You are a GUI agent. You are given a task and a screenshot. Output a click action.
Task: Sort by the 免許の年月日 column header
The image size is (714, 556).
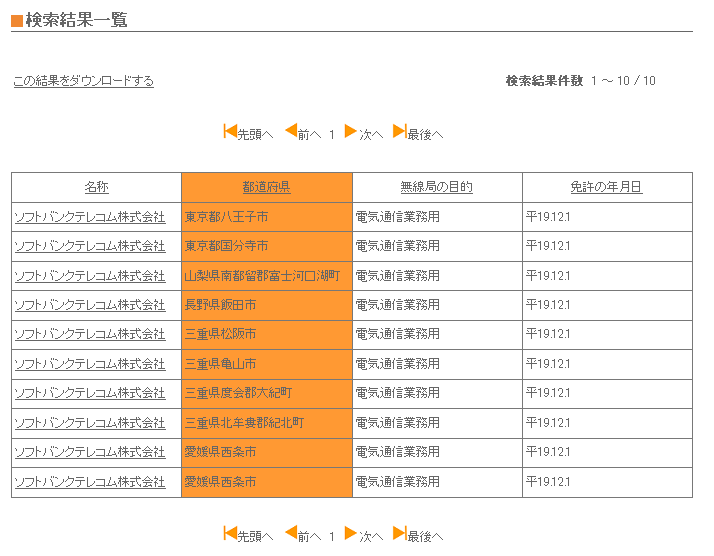click(606, 187)
